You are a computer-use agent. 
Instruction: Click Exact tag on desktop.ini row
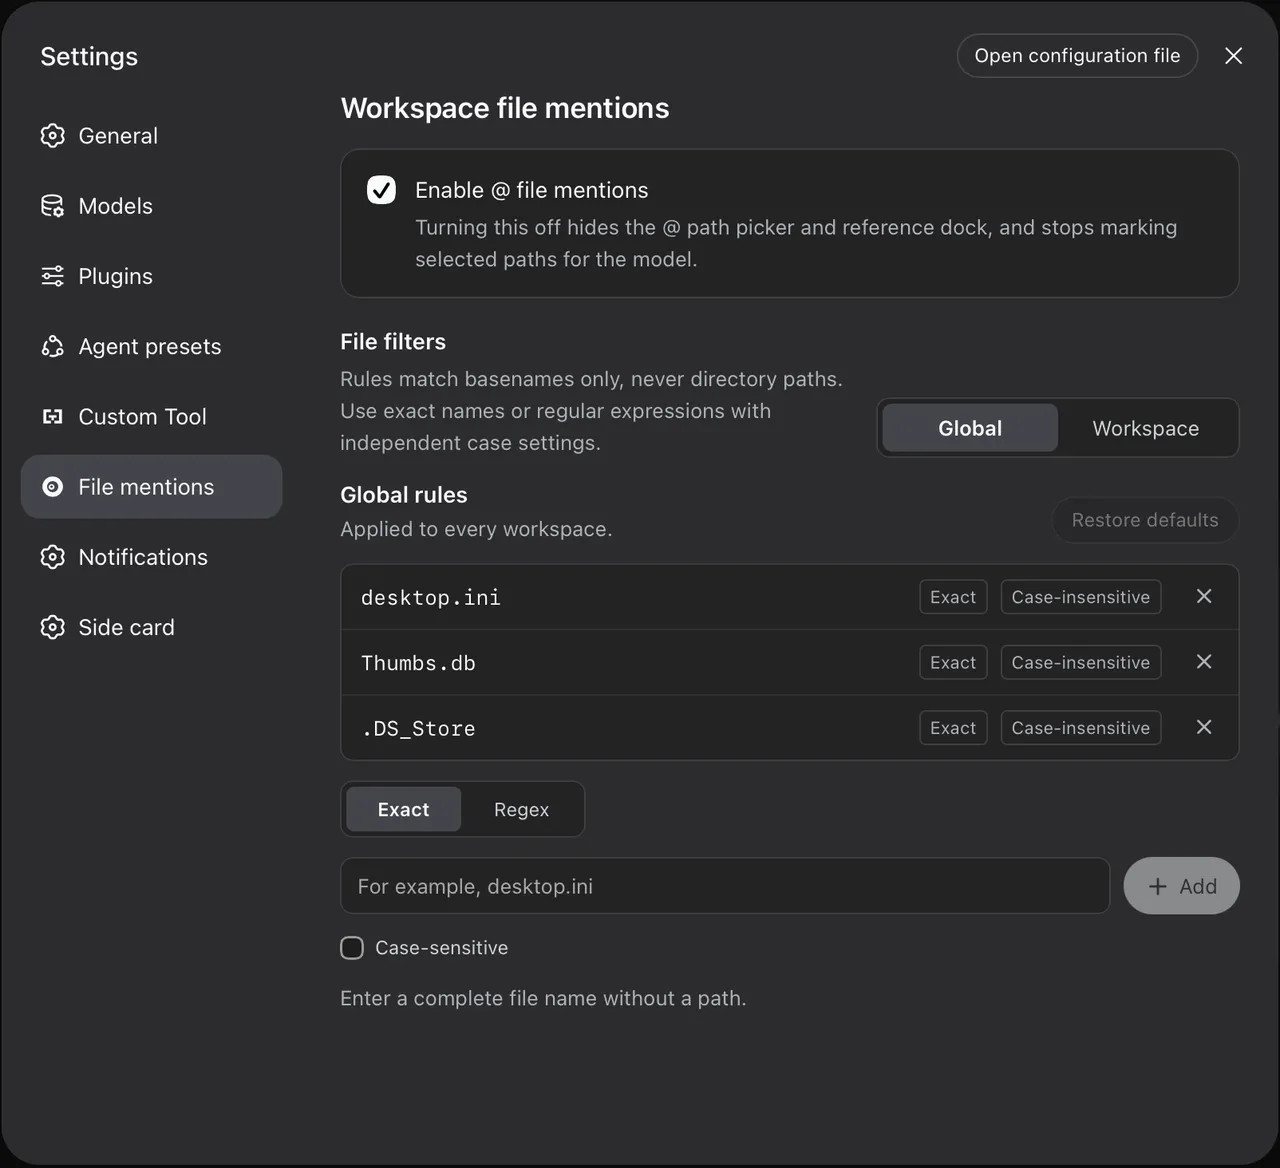953,597
